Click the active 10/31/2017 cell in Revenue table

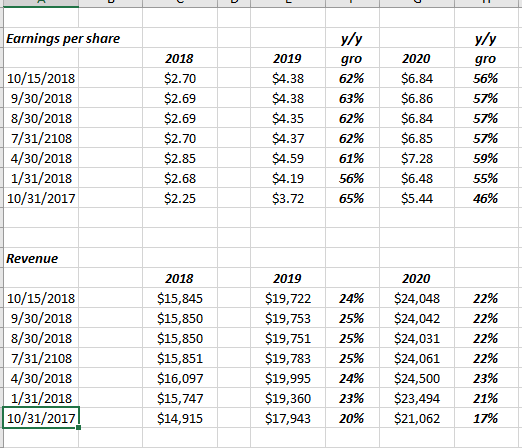(41, 418)
